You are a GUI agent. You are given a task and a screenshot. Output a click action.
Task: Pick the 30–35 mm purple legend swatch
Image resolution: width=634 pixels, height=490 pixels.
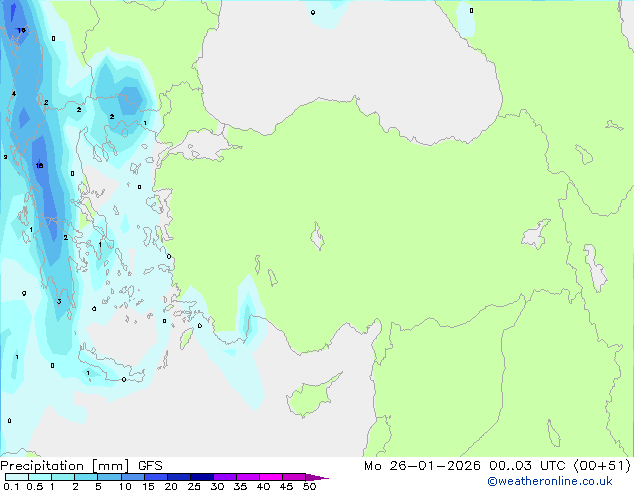point(225,477)
